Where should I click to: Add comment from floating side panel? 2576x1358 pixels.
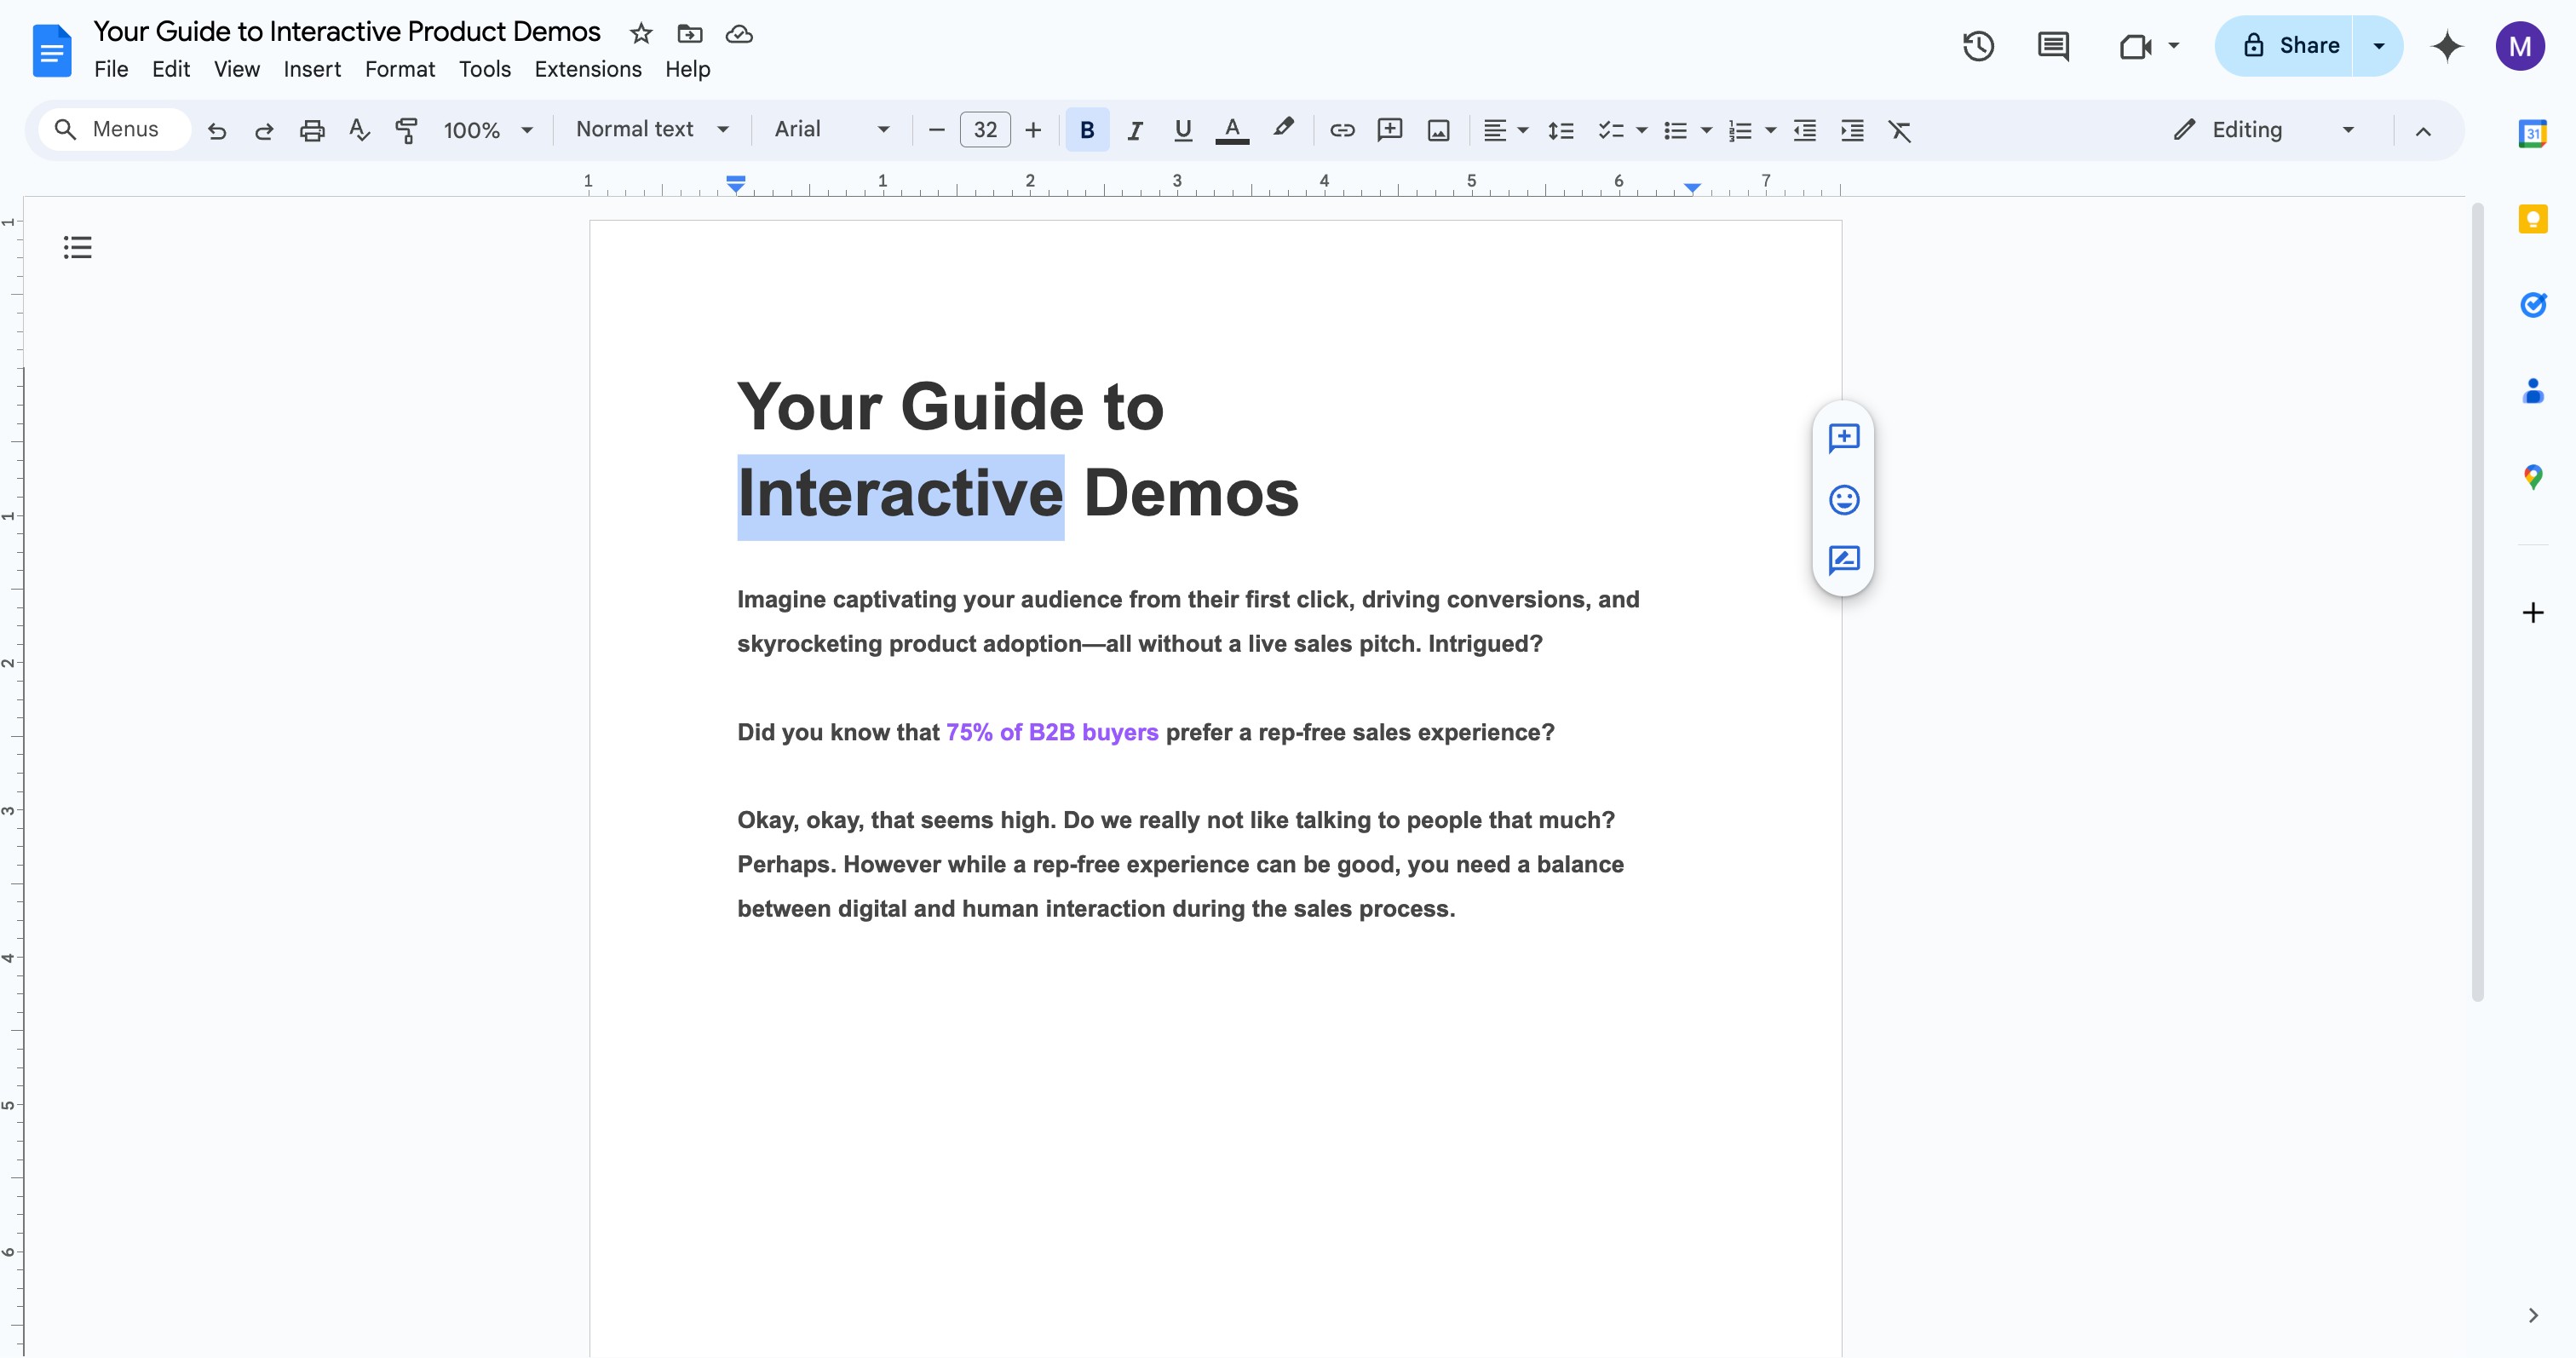point(1844,438)
